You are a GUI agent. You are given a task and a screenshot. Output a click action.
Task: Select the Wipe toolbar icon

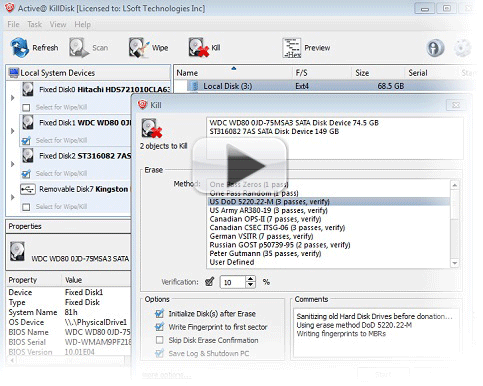[139, 47]
